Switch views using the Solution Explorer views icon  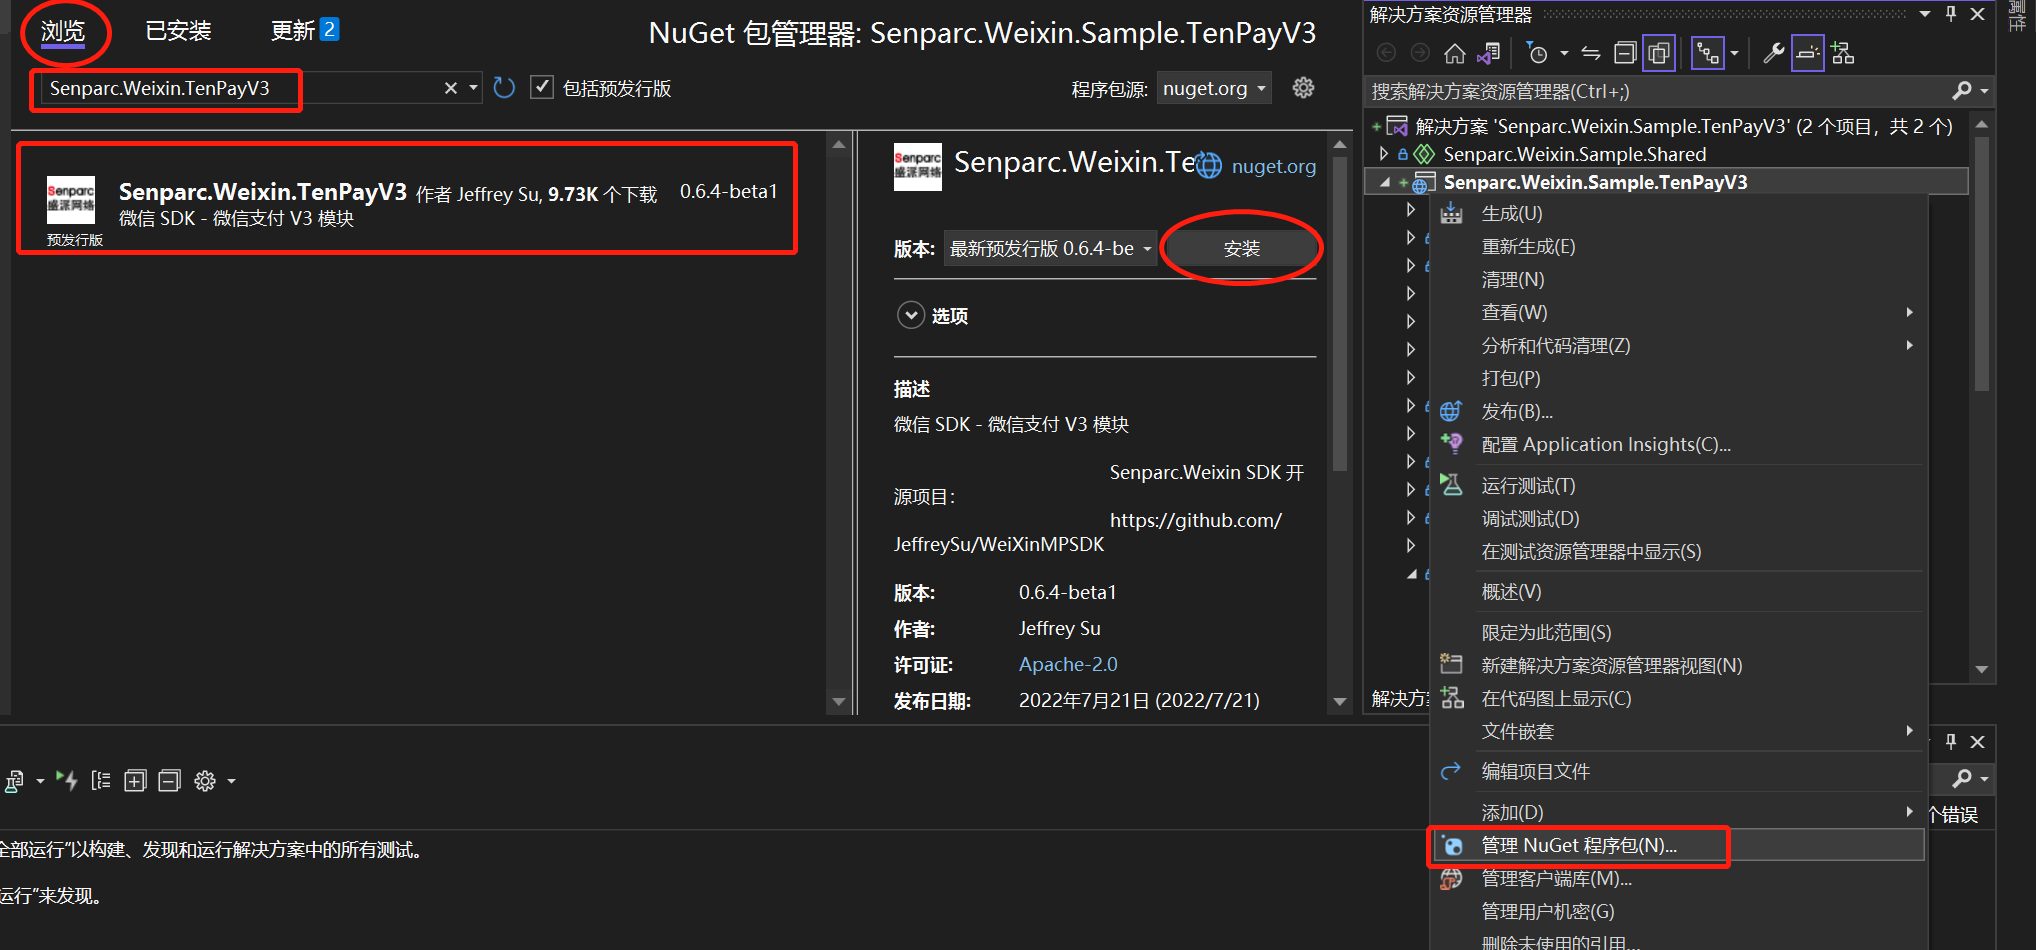pyautogui.click(x=1489, y=53)
